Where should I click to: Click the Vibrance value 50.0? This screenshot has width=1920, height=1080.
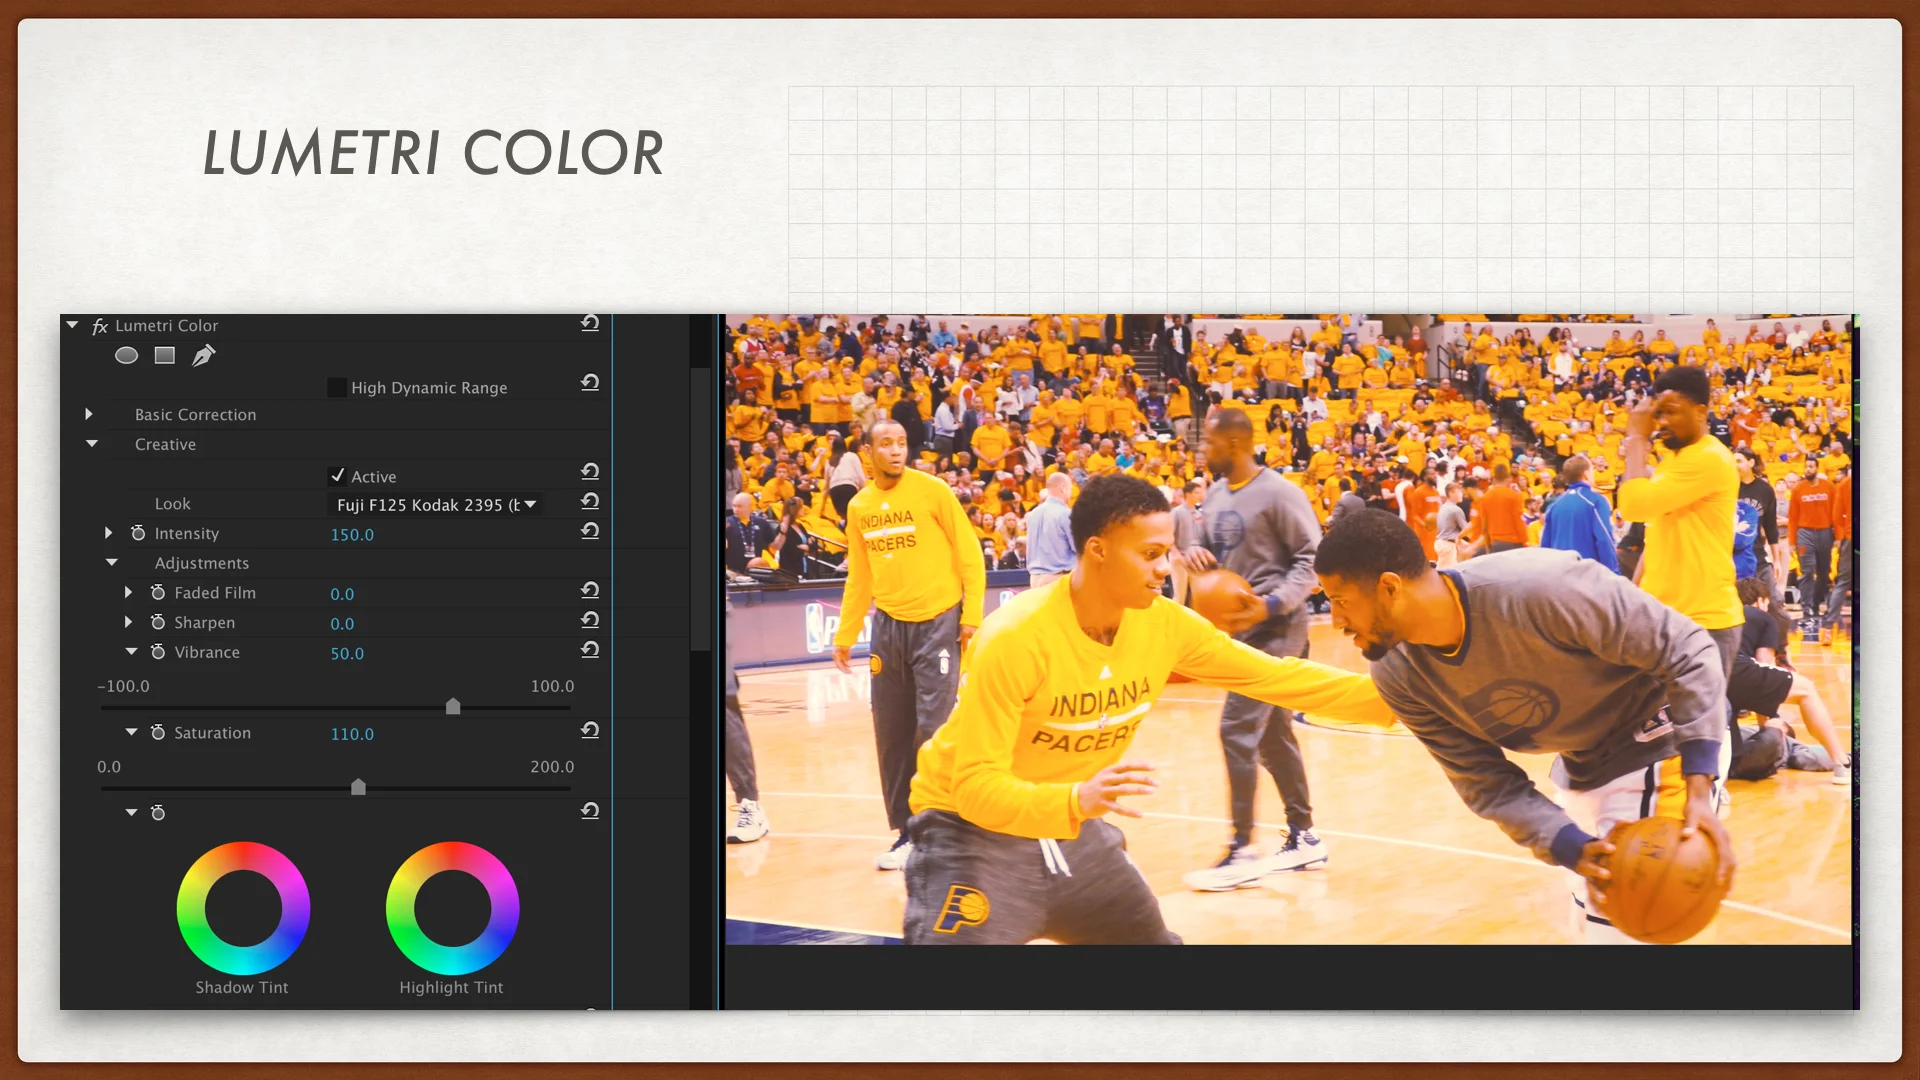pyautogui.click(x=347, y=654)
